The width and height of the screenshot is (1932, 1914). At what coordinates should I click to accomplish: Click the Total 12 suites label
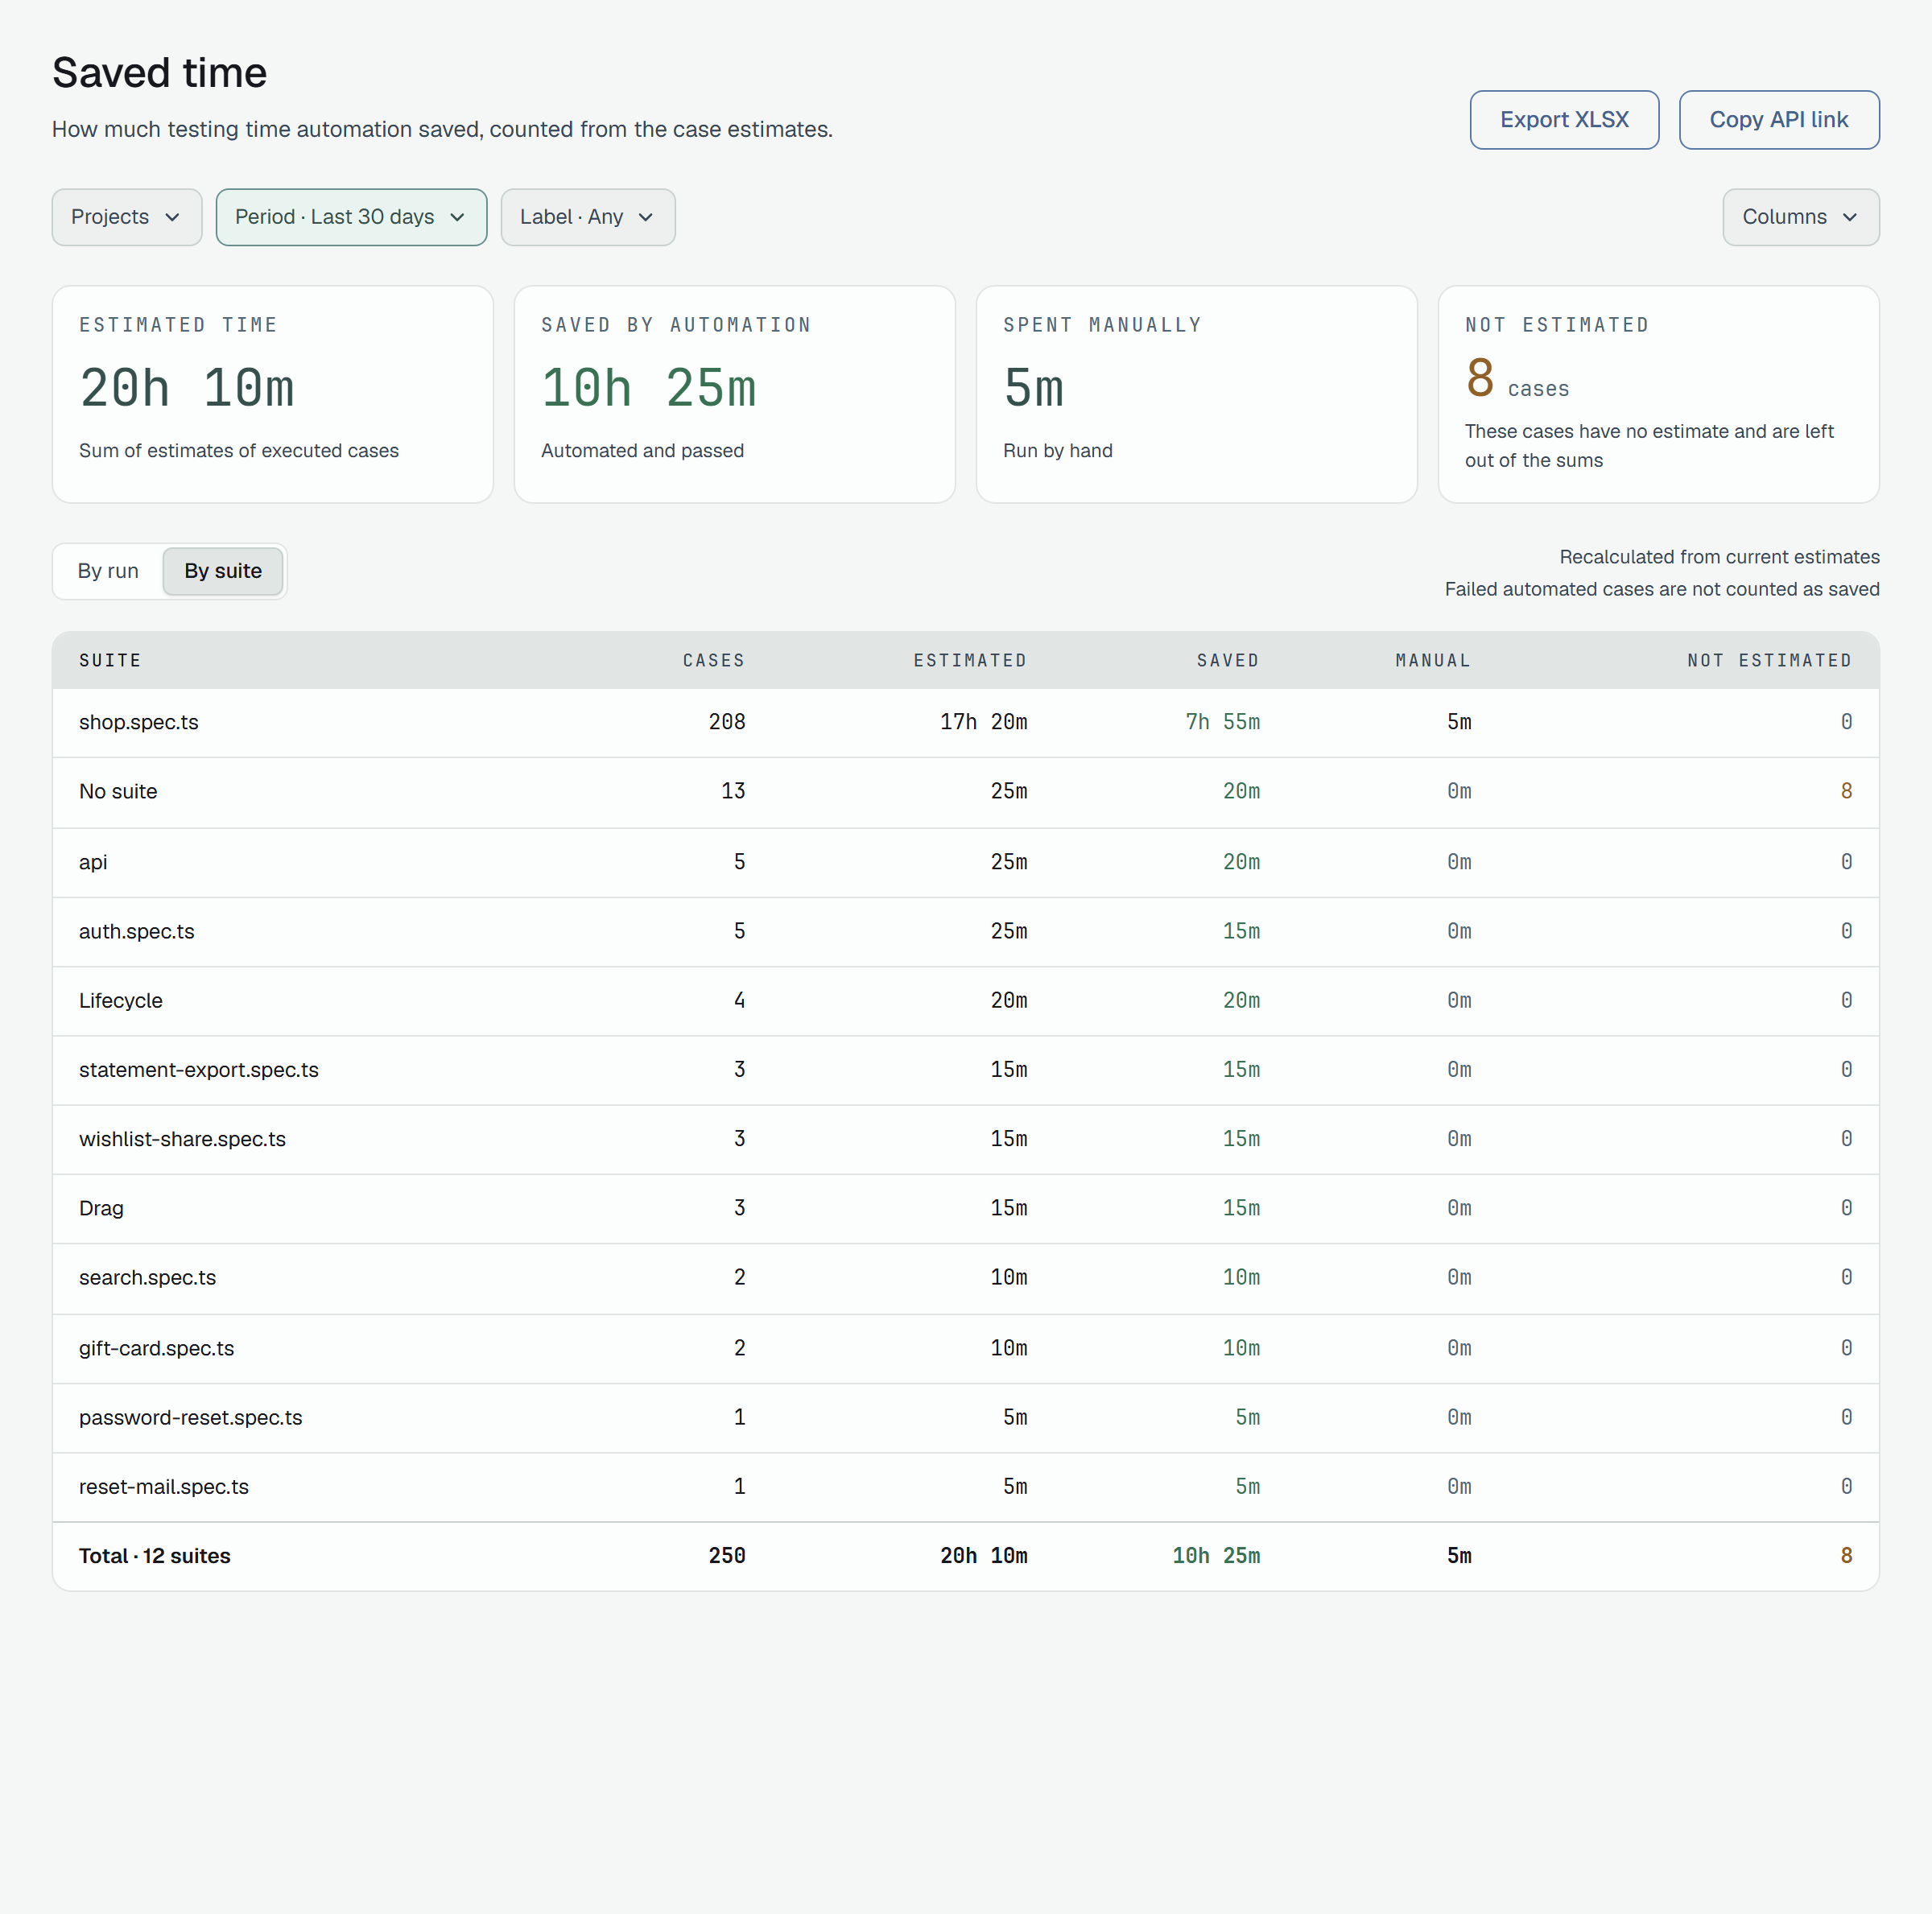click(155, 1556)
